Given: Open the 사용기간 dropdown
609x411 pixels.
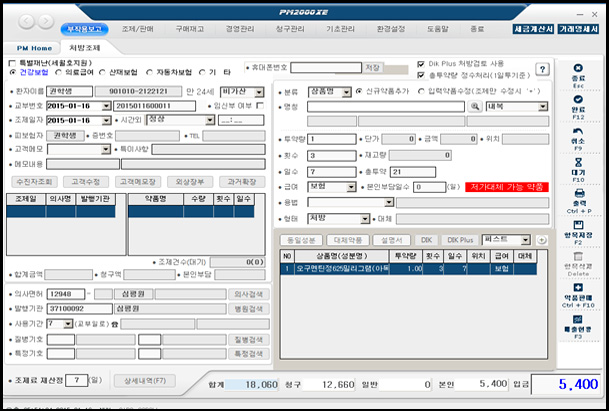Looking at the screenshot, I should 68,324.
